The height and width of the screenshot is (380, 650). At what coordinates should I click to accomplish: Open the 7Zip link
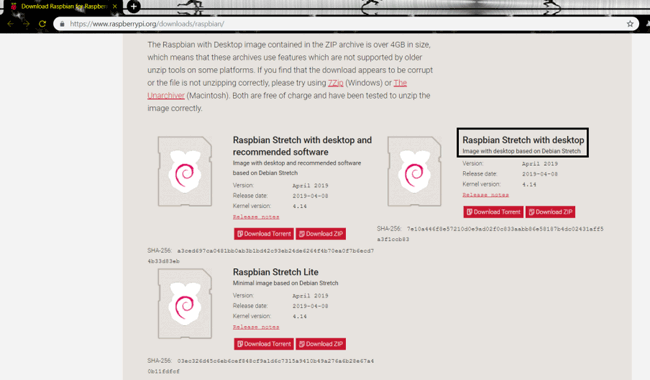[335, 83]
